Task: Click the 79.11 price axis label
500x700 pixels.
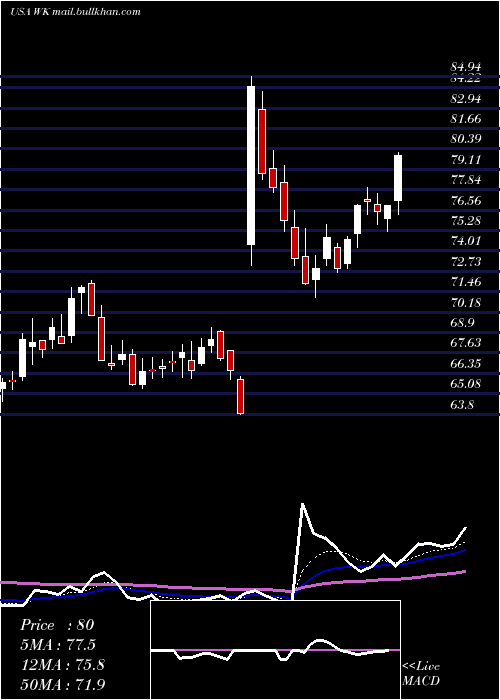Action: click(466, 160)
